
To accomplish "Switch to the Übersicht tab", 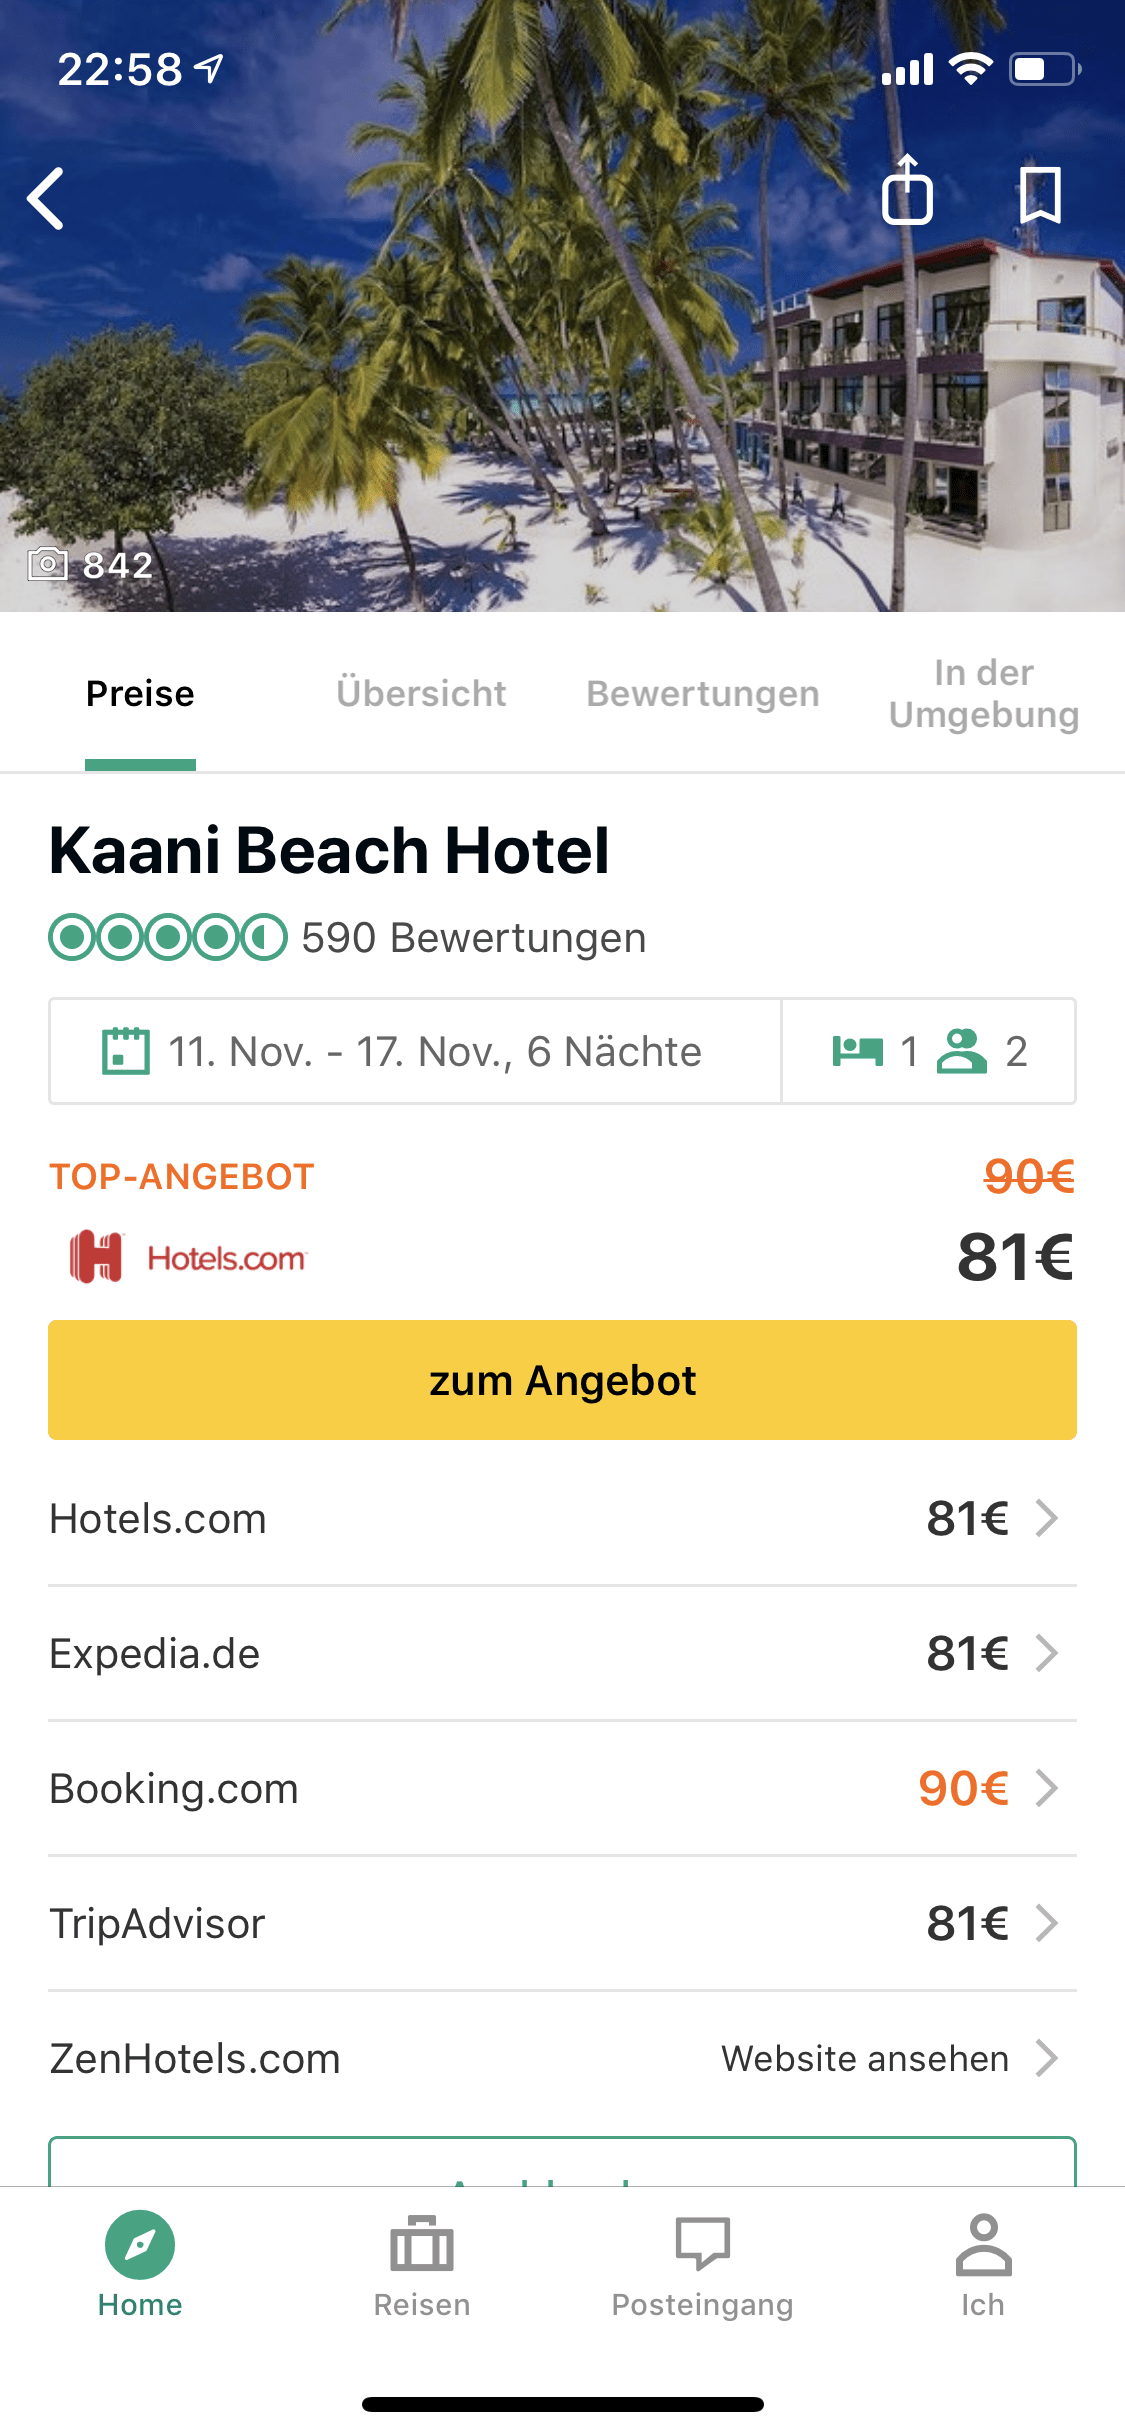I will (421, 693).
